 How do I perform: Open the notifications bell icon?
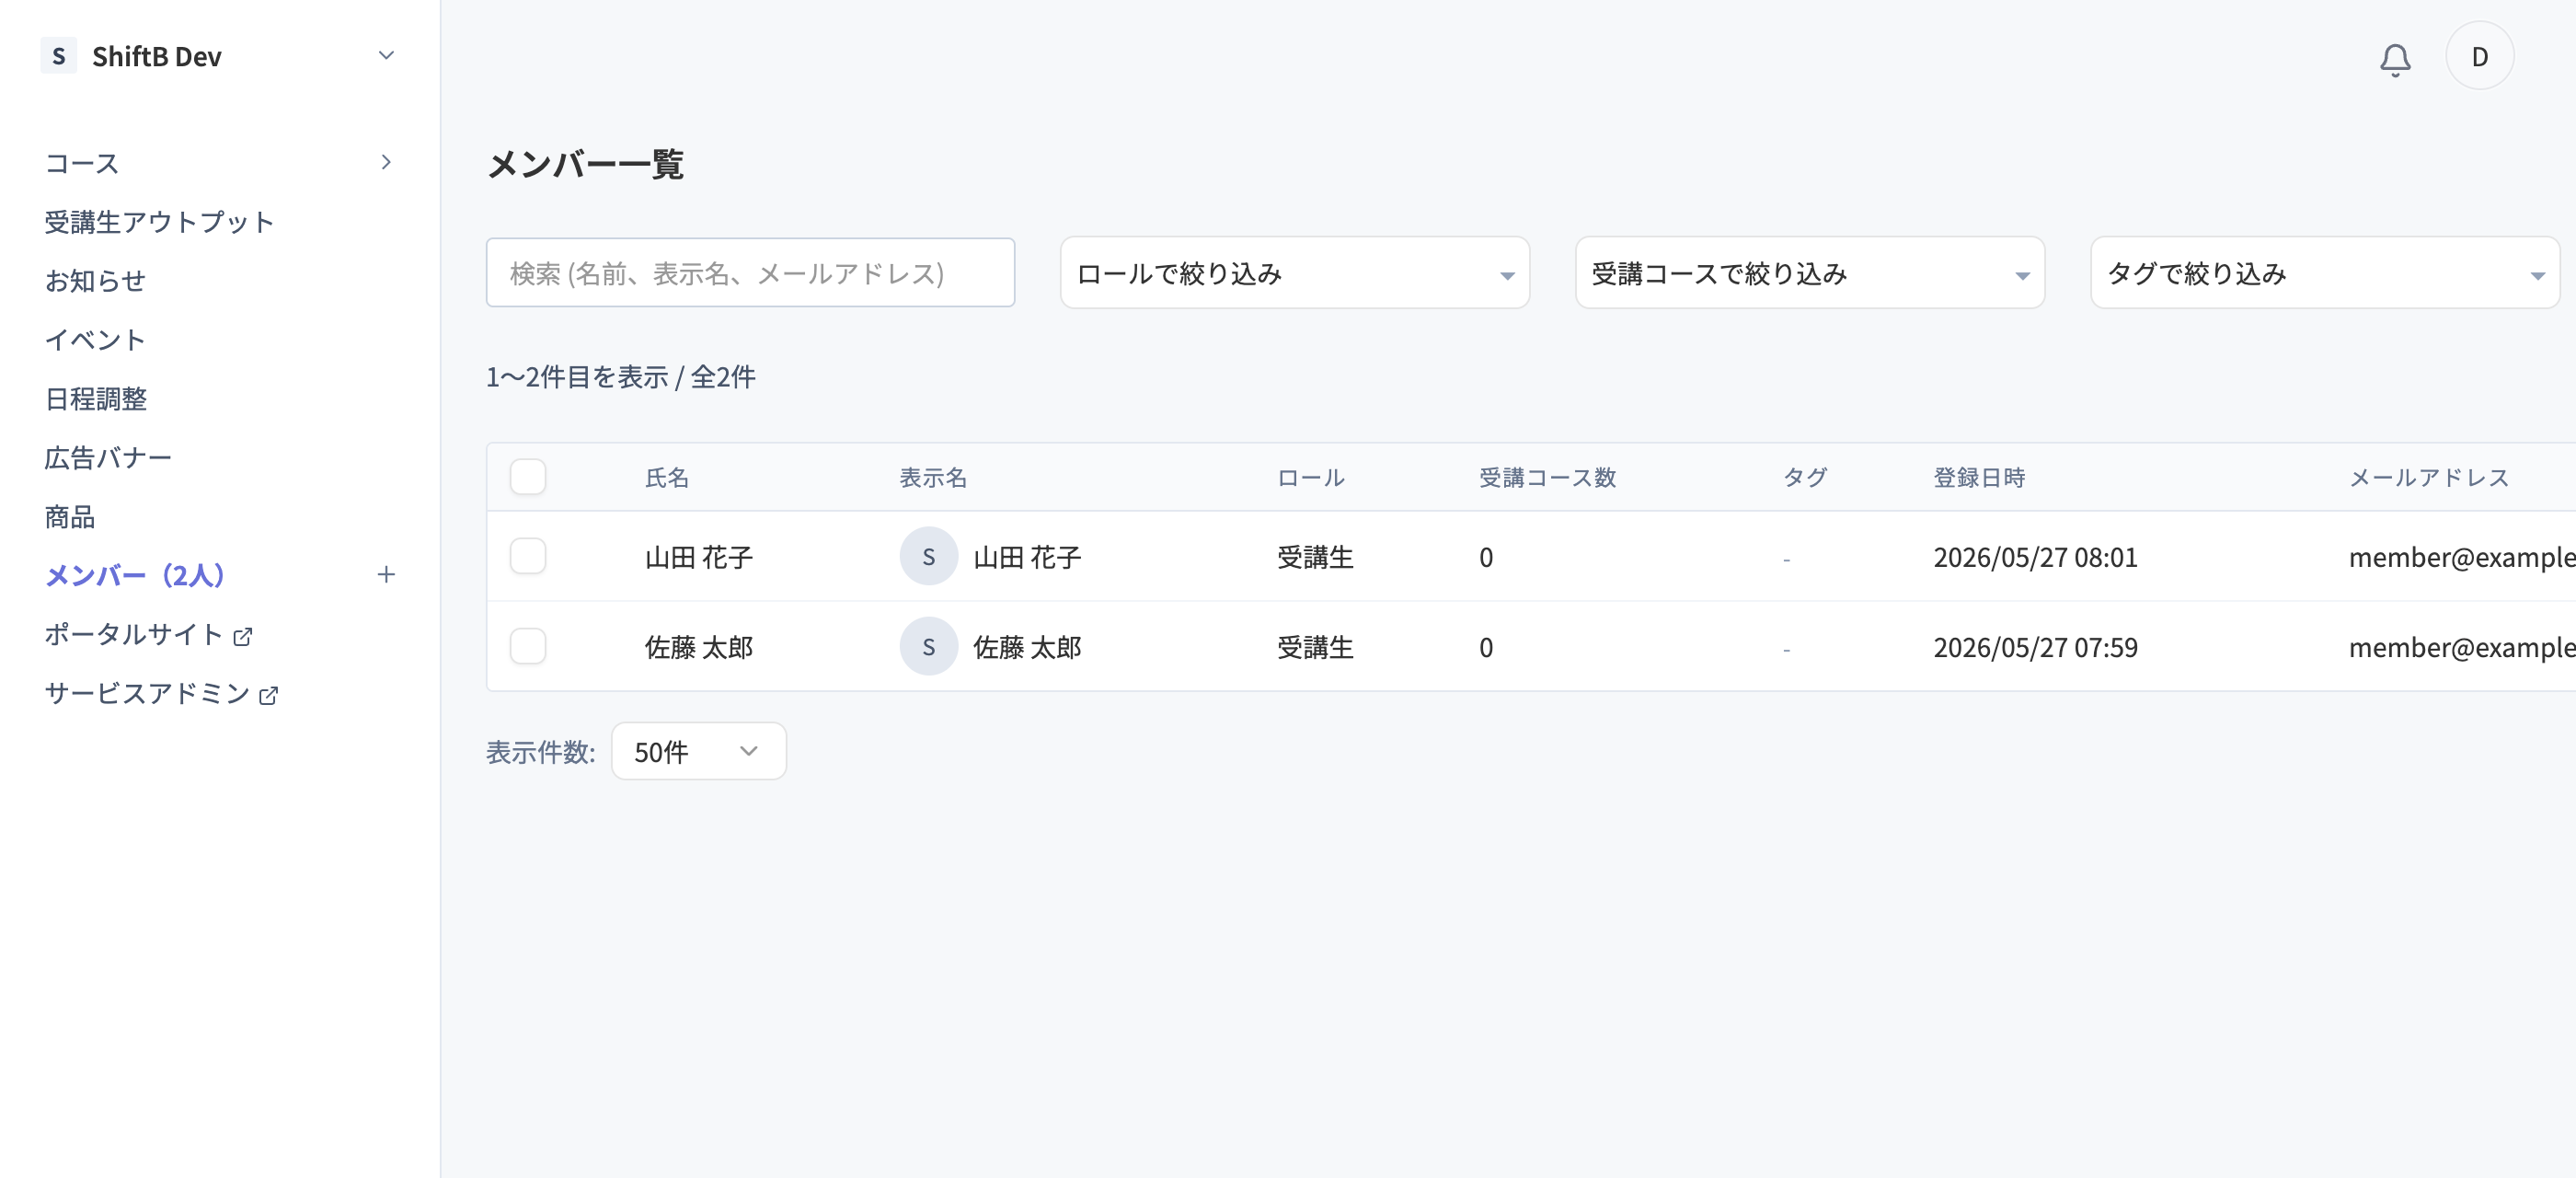click(x=2394, y=58)
